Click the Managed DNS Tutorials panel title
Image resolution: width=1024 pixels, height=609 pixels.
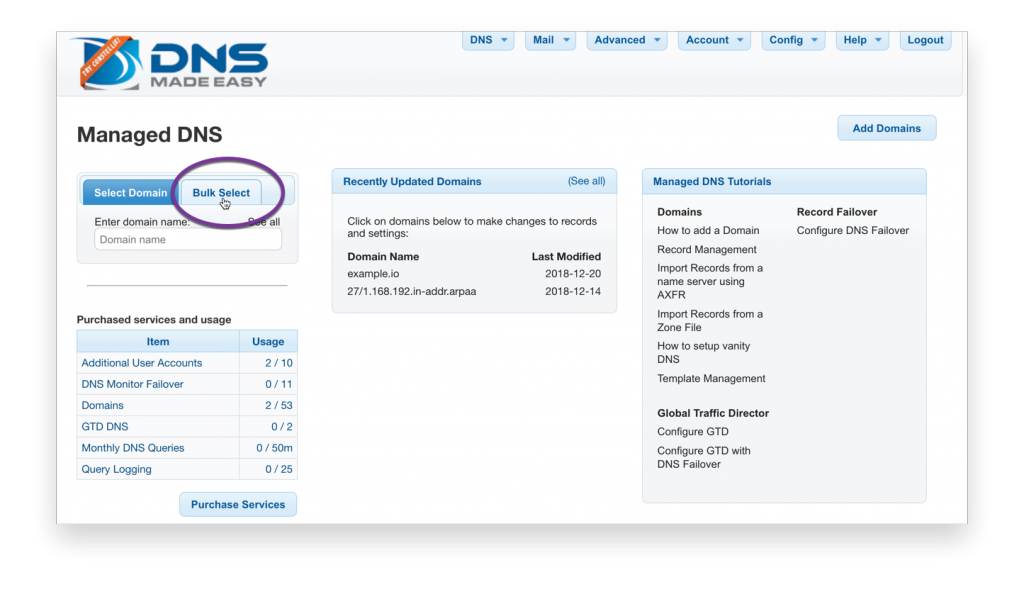point(712,181)
